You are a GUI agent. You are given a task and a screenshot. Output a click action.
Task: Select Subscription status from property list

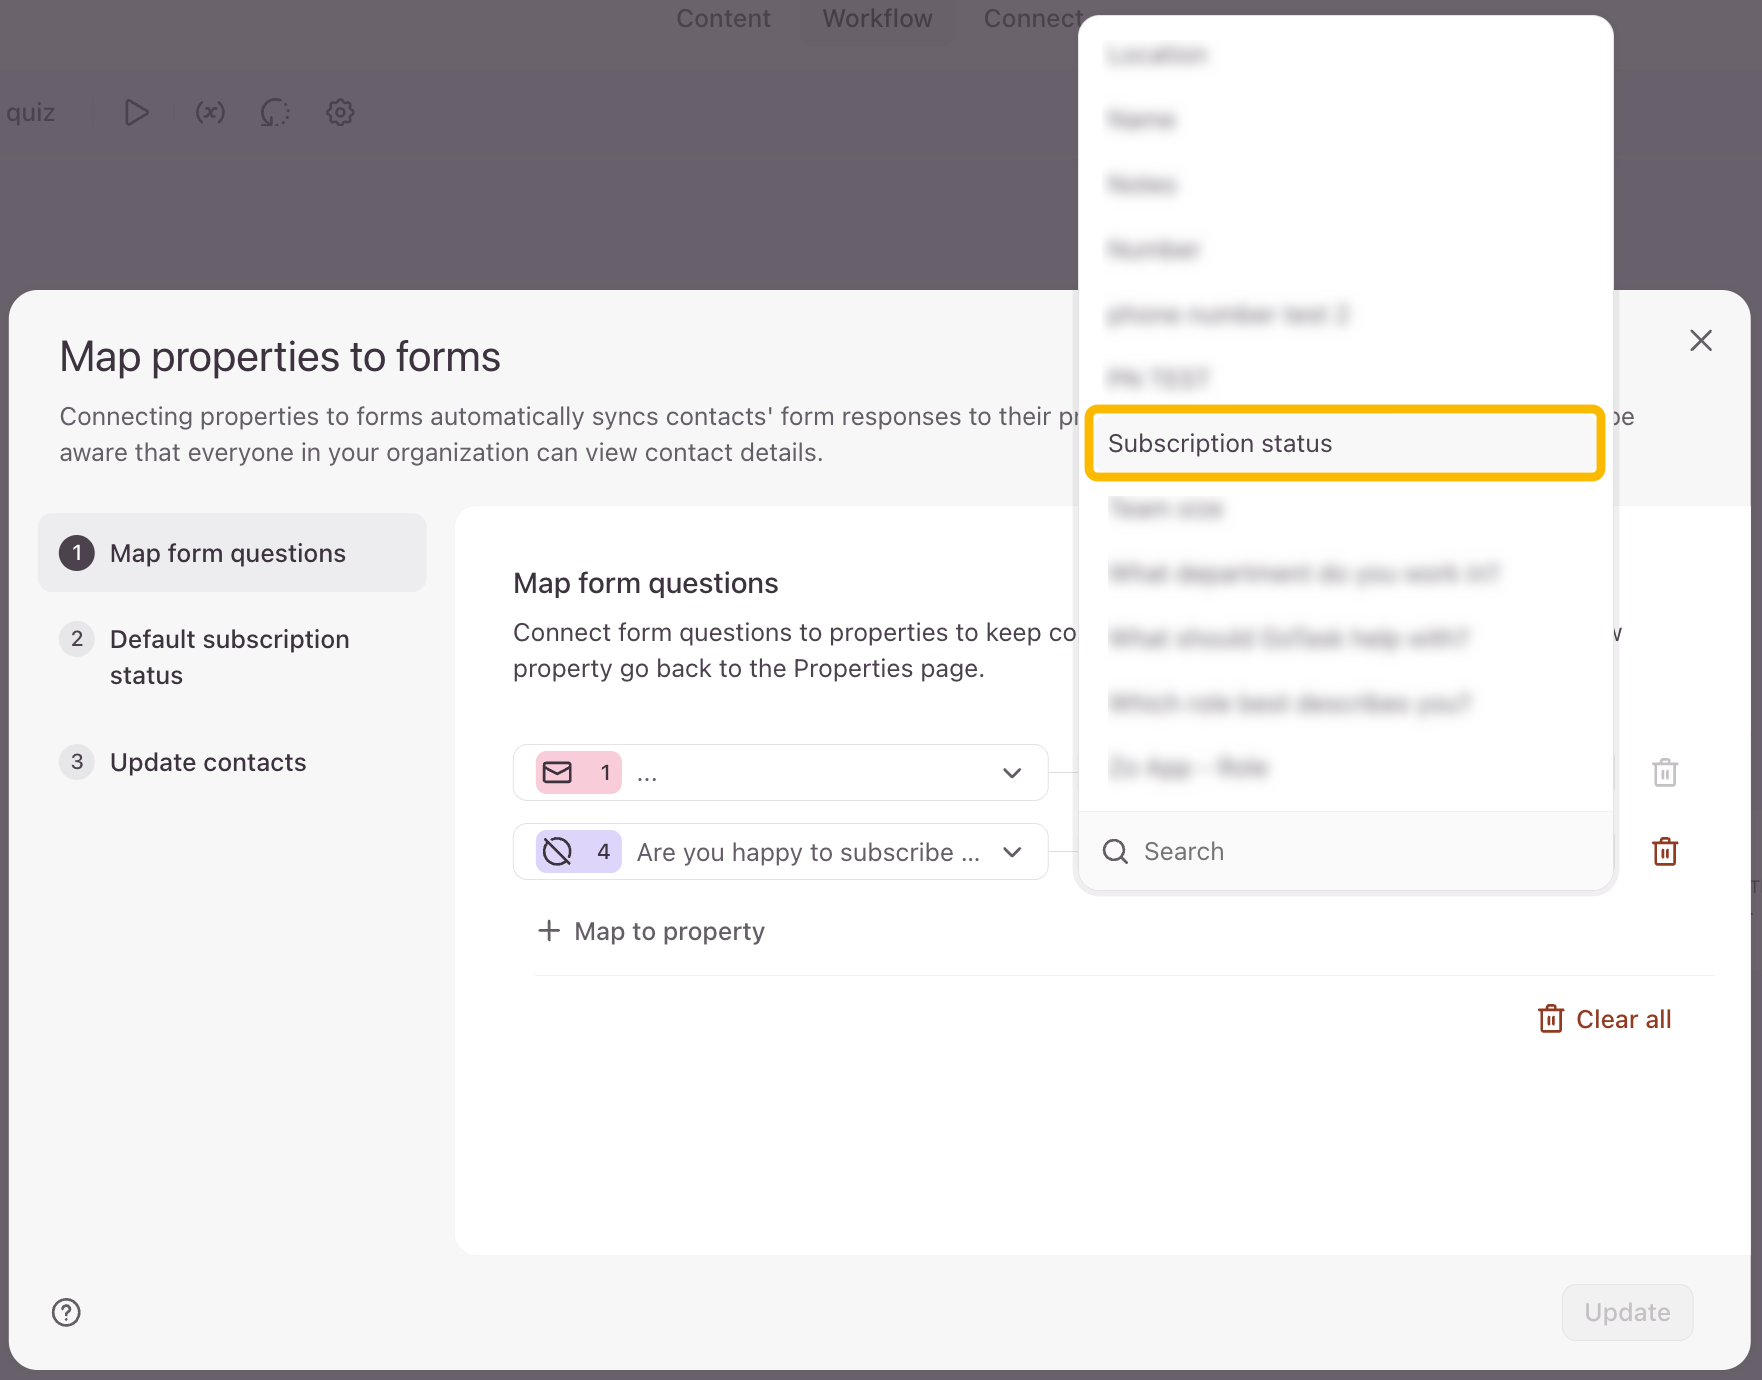(x=1344, y=443)
